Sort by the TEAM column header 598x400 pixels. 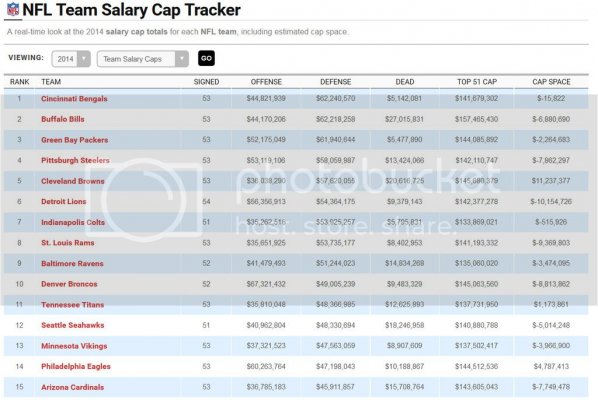click(x=51, y=82)
